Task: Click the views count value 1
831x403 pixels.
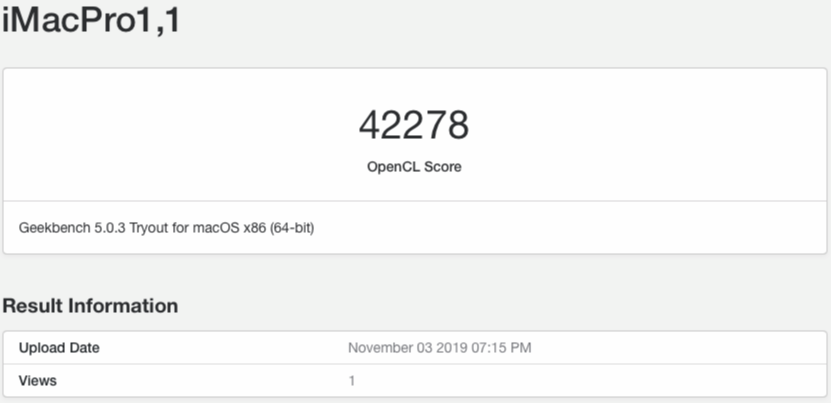Action: (351, 380)
